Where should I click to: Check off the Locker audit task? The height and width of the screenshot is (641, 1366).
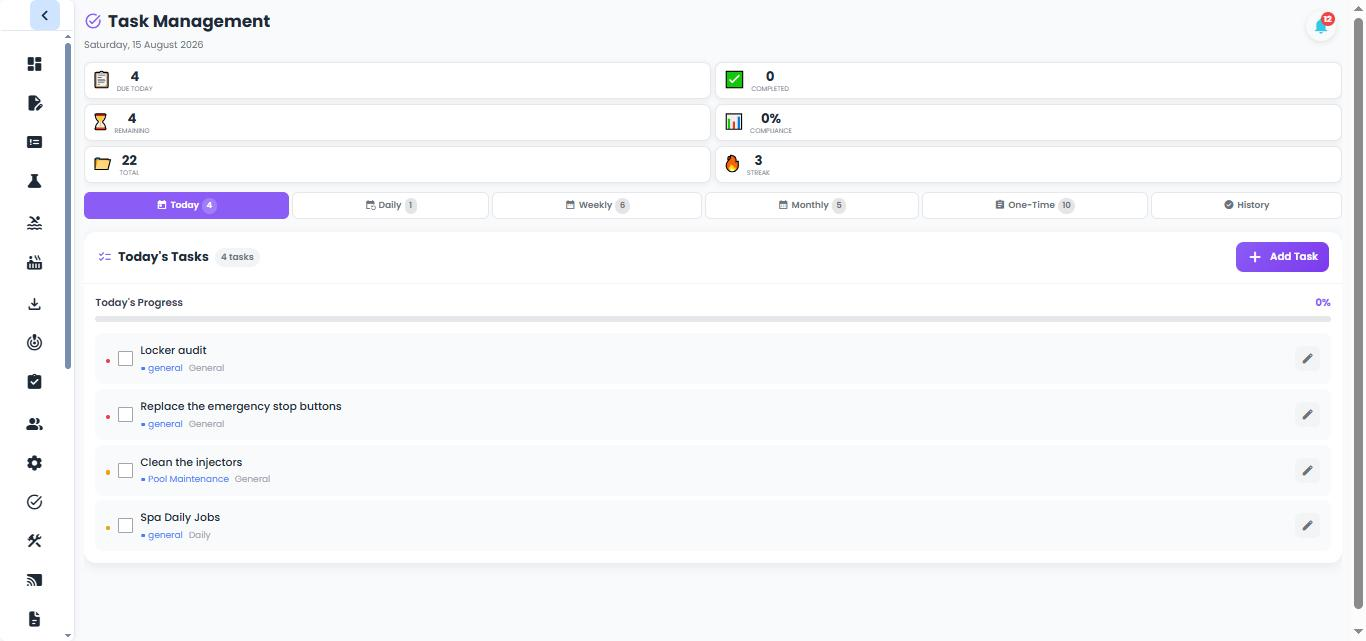click(x=125, y=358)
